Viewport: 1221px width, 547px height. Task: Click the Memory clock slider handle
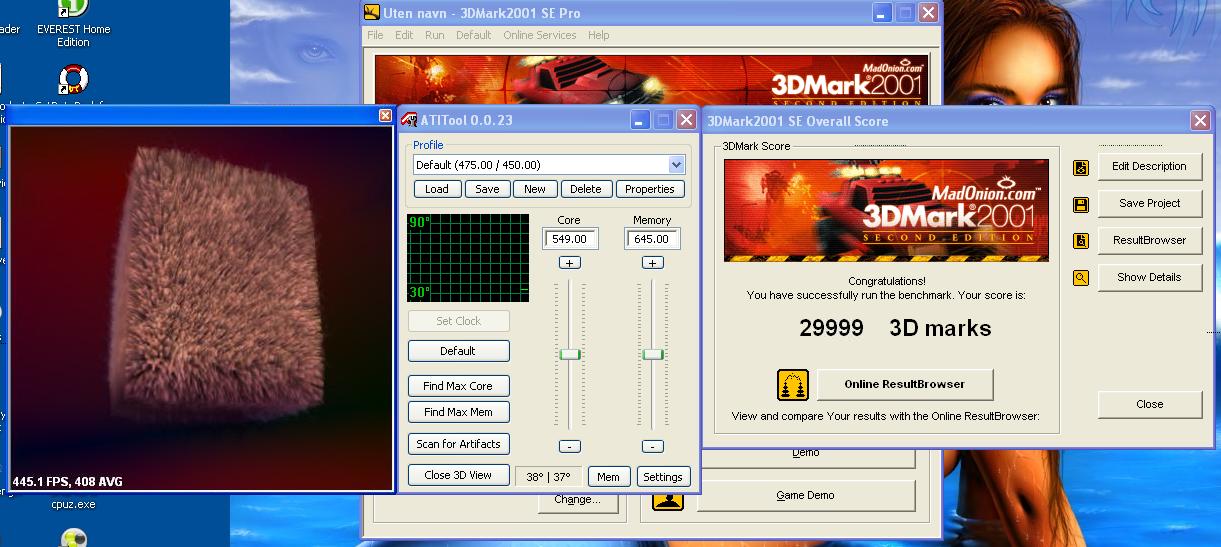tap(653, 354)
